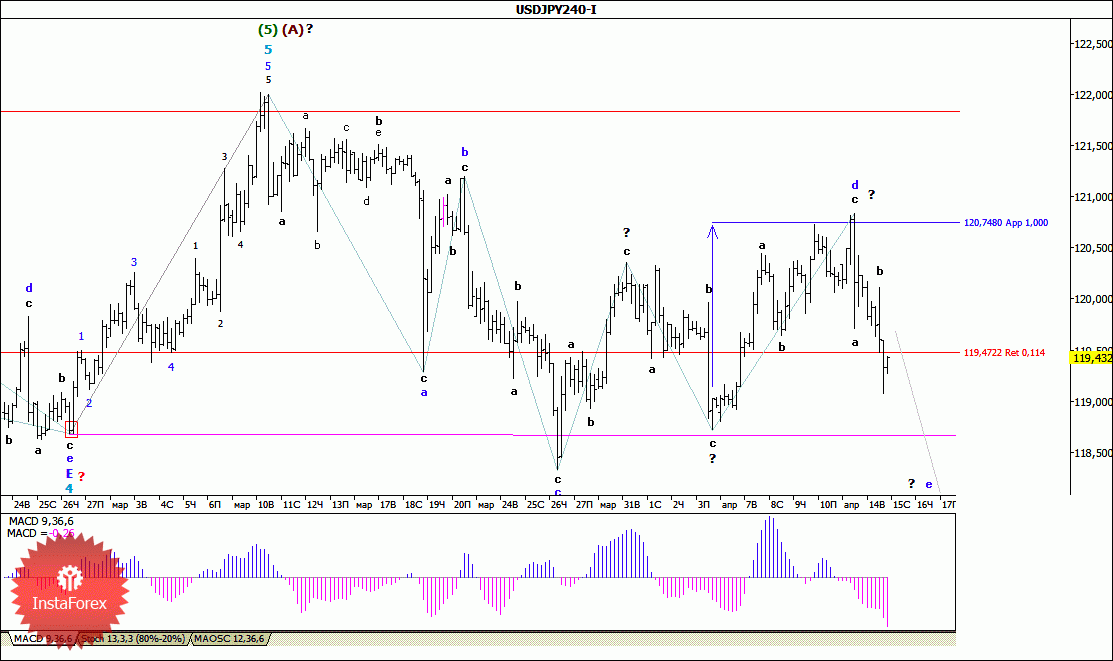Viewport: 1113px width, 661px height.
Task: Switch to the MACD 9,36,6 tab
Action: (x=43, y=639)
